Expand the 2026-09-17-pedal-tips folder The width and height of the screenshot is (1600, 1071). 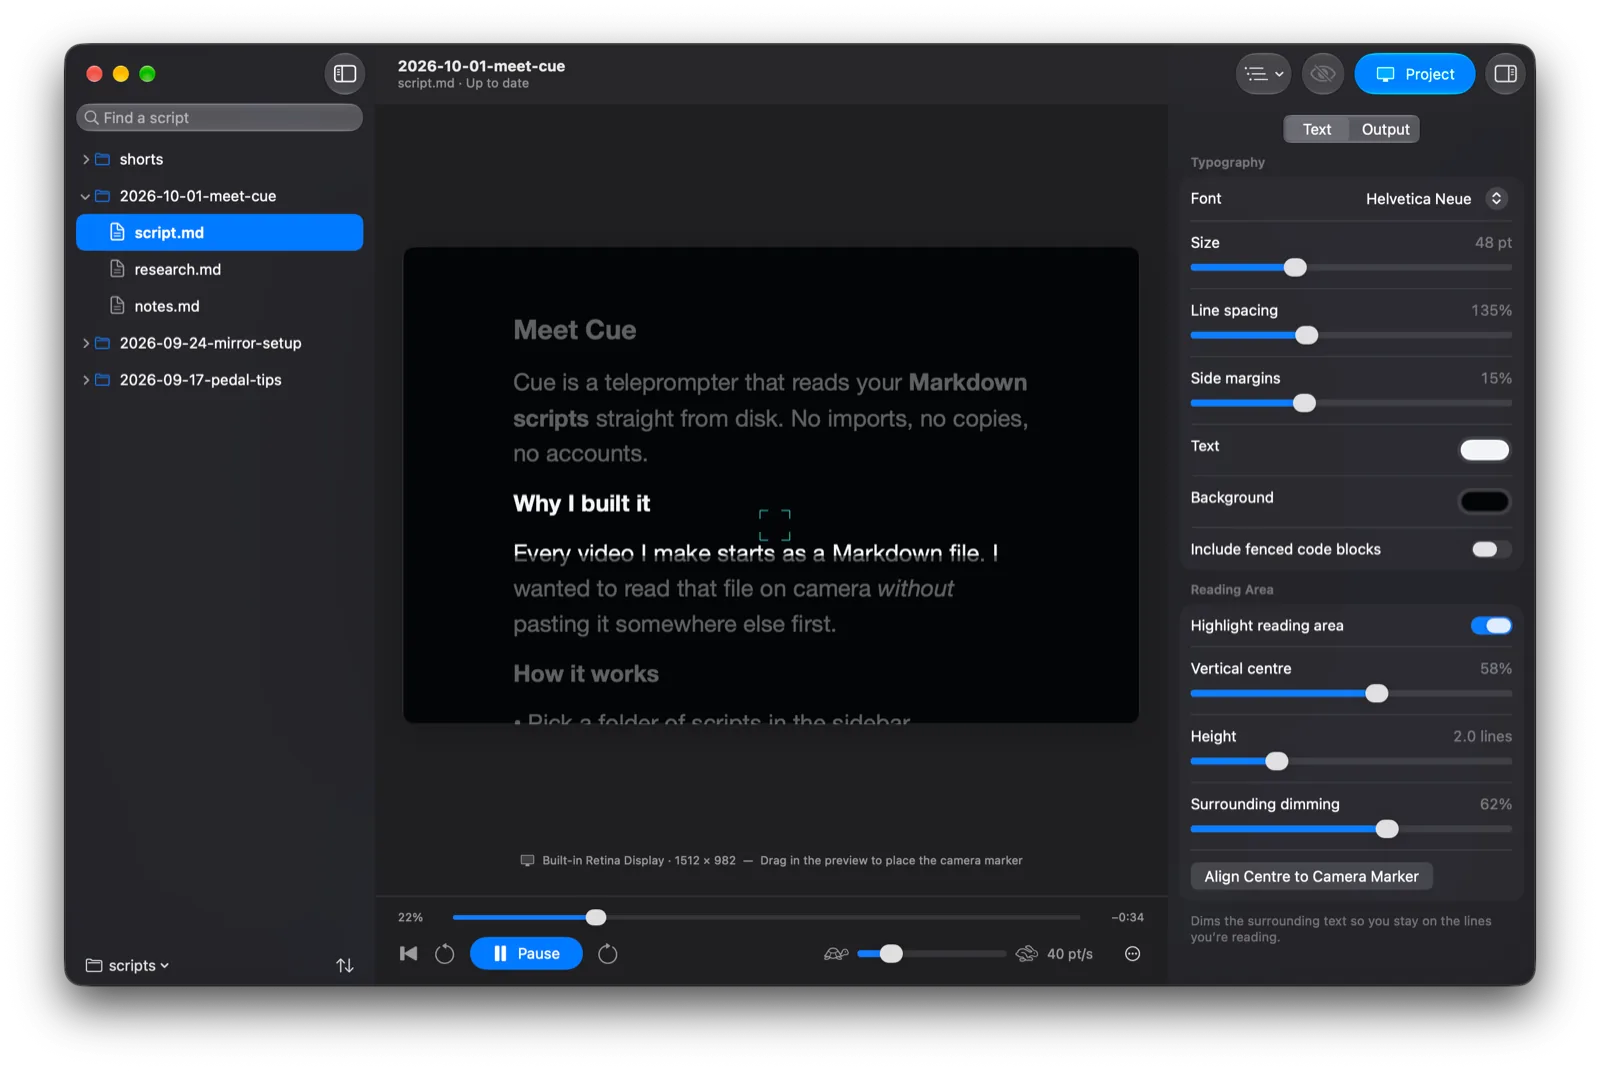tap(86, 380)
